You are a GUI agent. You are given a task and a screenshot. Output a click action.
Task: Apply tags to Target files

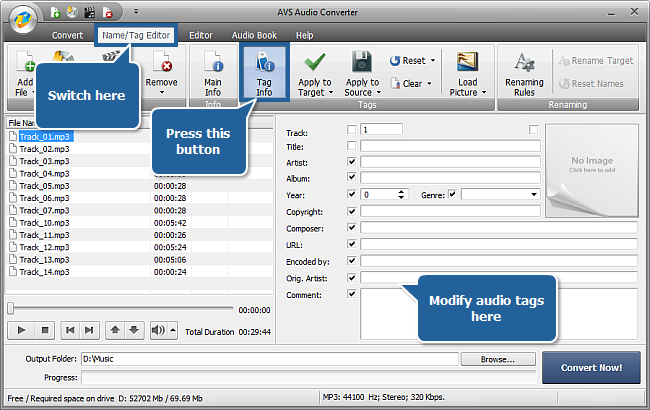[315, 74]
